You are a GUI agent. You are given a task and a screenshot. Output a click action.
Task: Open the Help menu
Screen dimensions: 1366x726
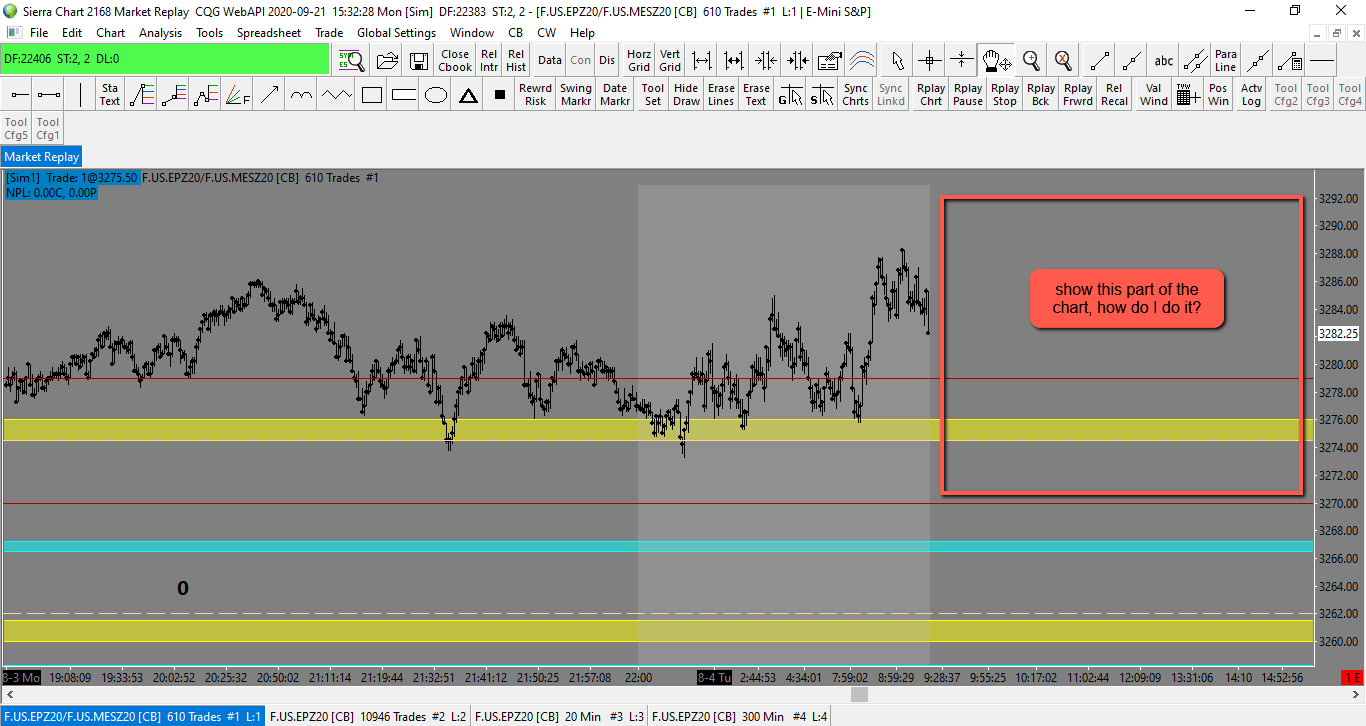(x=582, y=33)
